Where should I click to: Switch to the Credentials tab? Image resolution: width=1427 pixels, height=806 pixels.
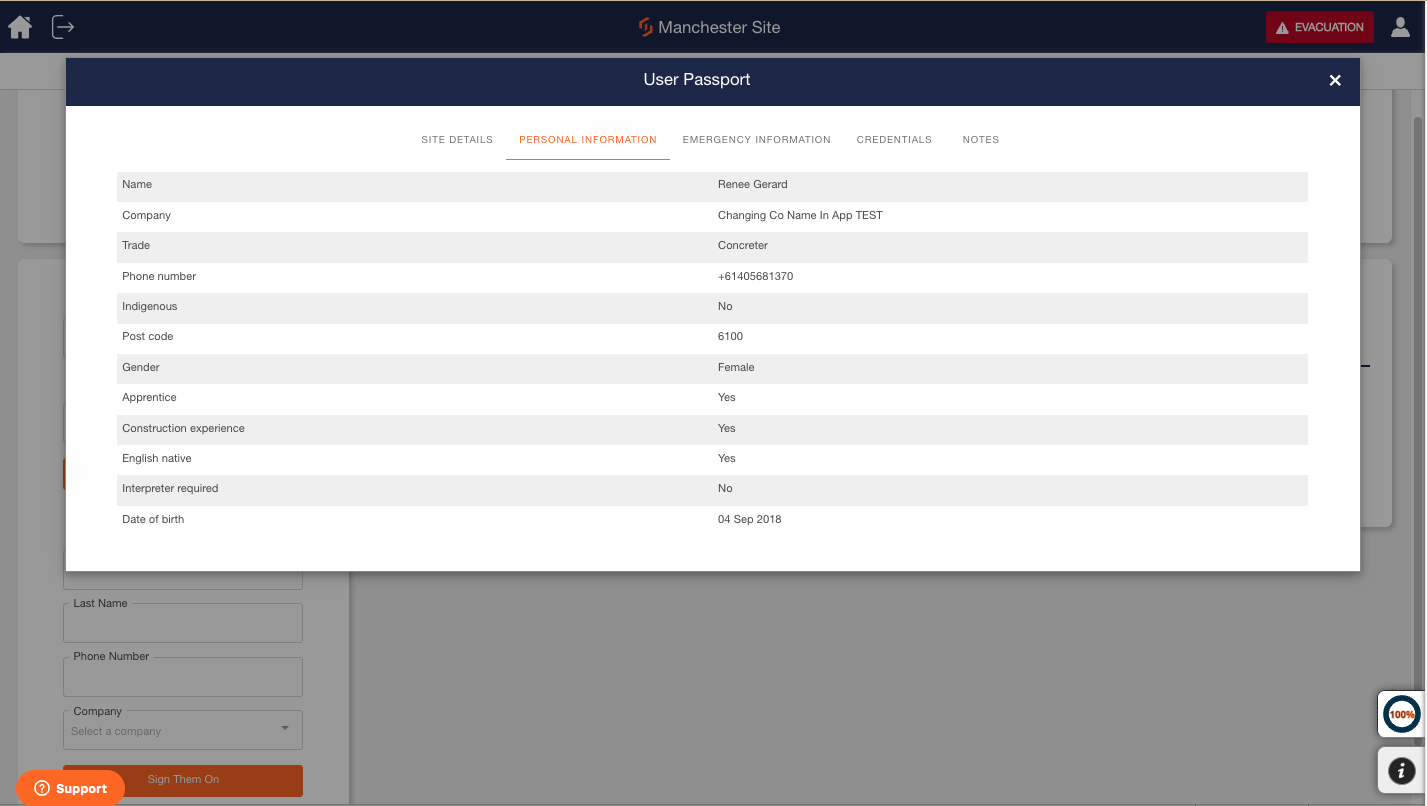pos(894,140)
